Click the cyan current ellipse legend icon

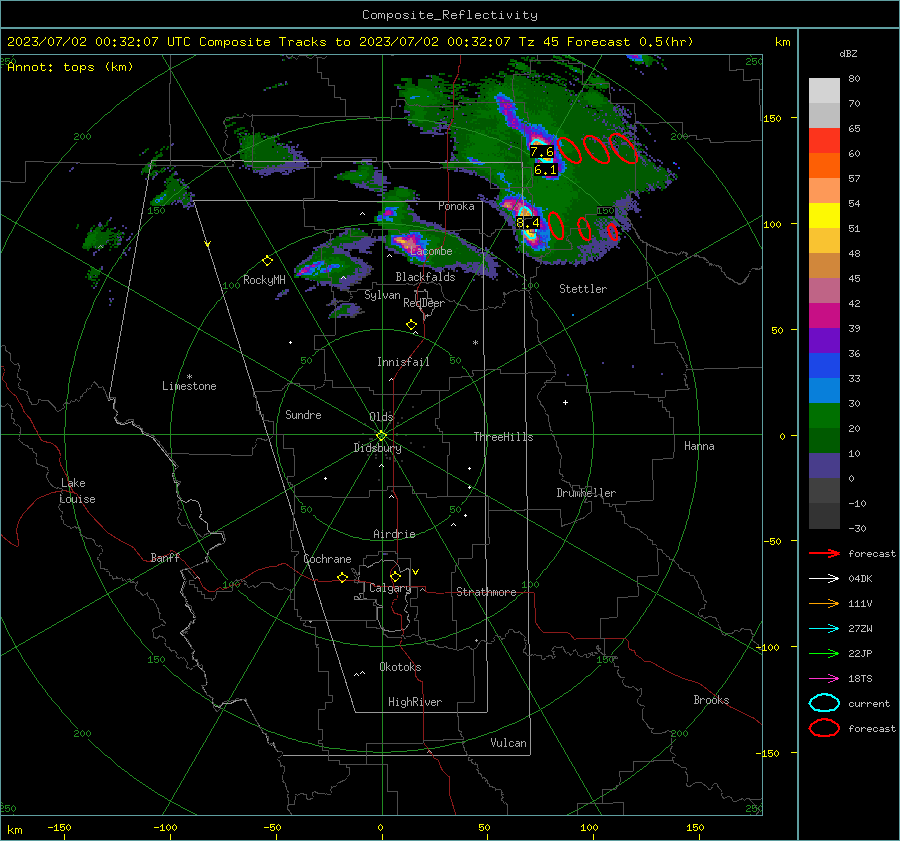tap(824, 703)
